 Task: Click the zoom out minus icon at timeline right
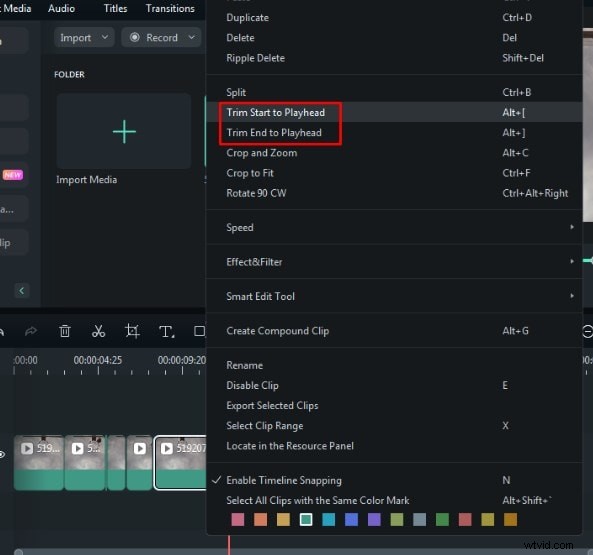pos(588,332)
